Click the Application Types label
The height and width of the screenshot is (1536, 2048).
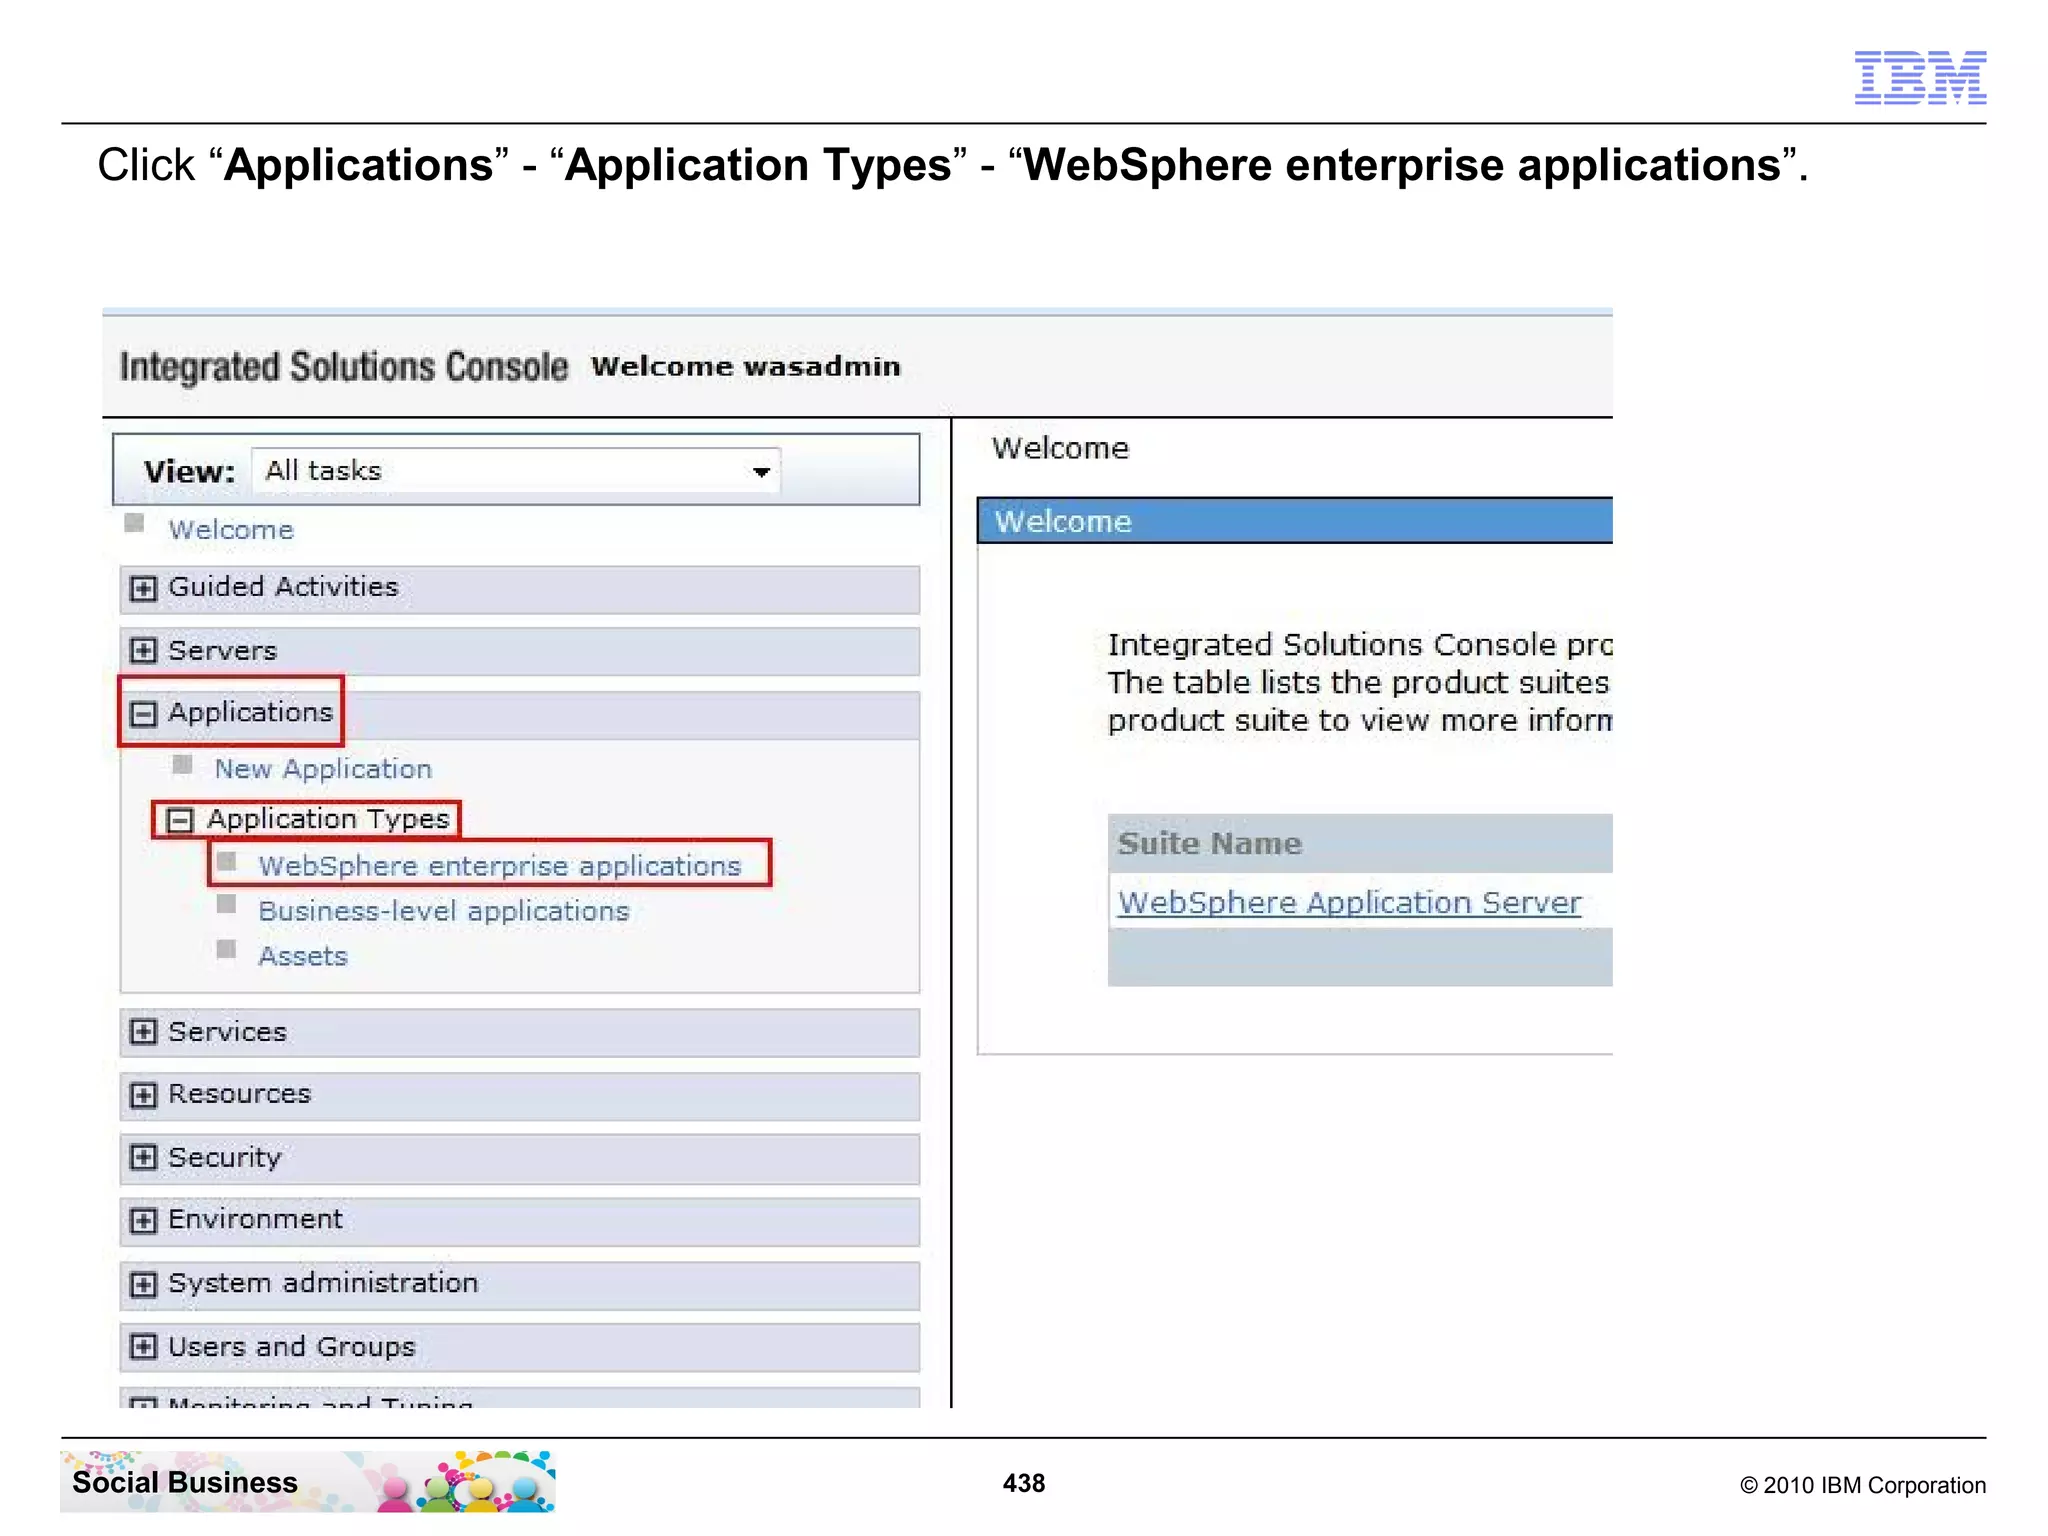[x=328, y=819]
